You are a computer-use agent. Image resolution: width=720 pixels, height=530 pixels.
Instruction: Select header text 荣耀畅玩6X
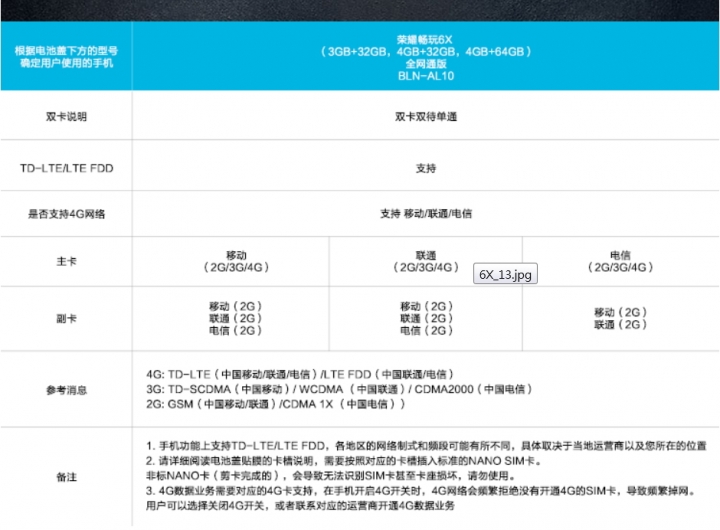(425, 39)
